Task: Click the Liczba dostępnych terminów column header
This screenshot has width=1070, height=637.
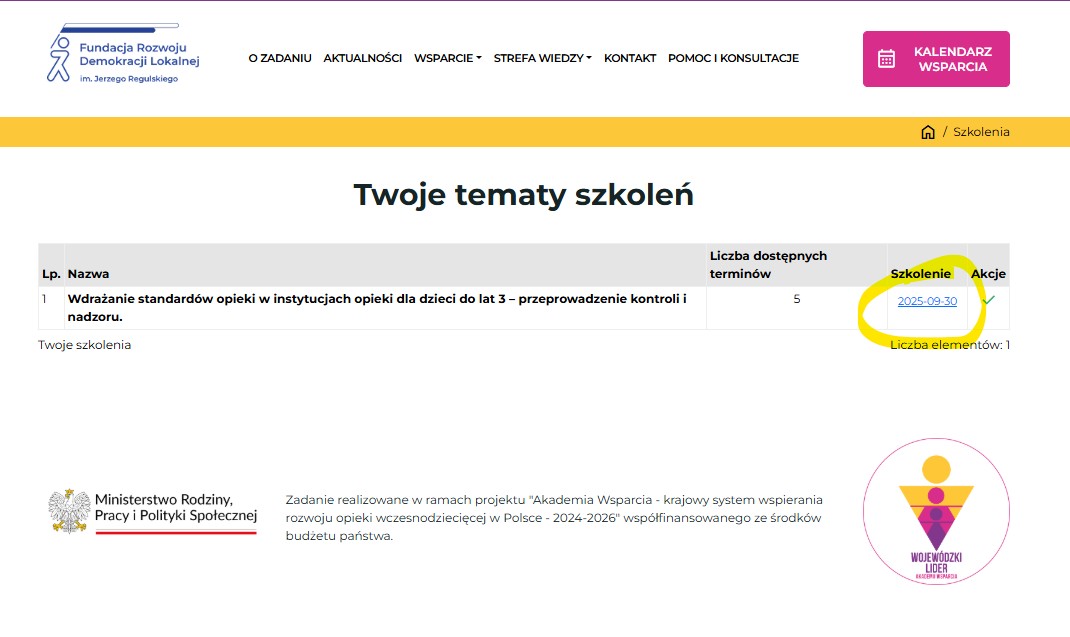Action: coord(768,264)
